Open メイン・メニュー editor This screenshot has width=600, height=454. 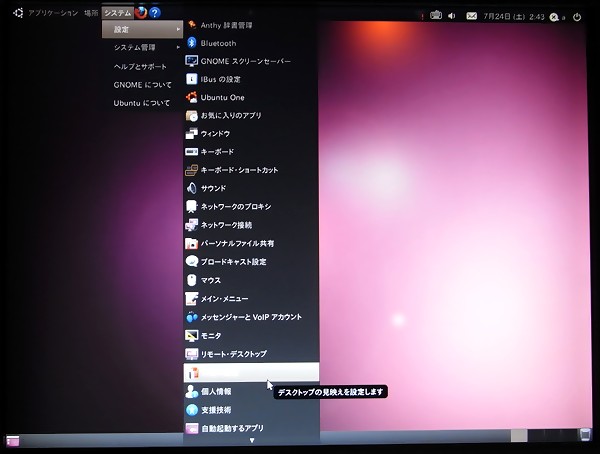(x=251, y=299)
